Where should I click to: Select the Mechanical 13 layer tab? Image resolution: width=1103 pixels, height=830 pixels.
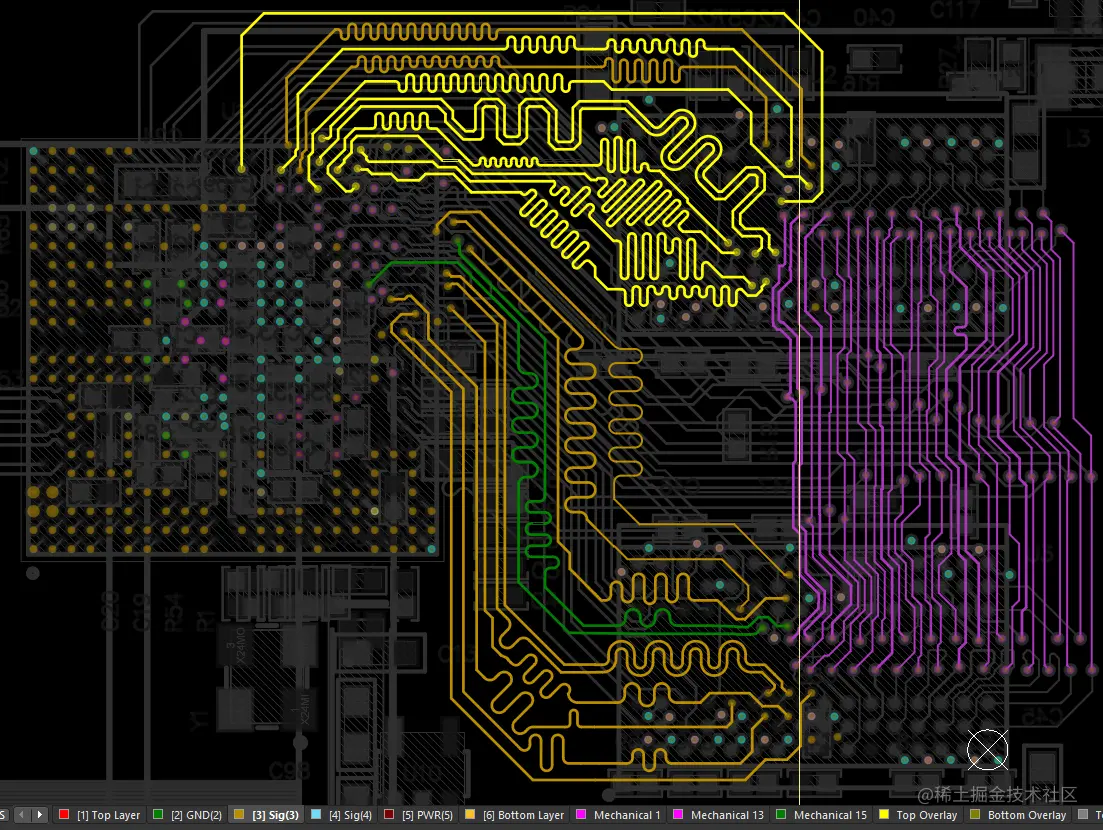(x=718, y=815)
